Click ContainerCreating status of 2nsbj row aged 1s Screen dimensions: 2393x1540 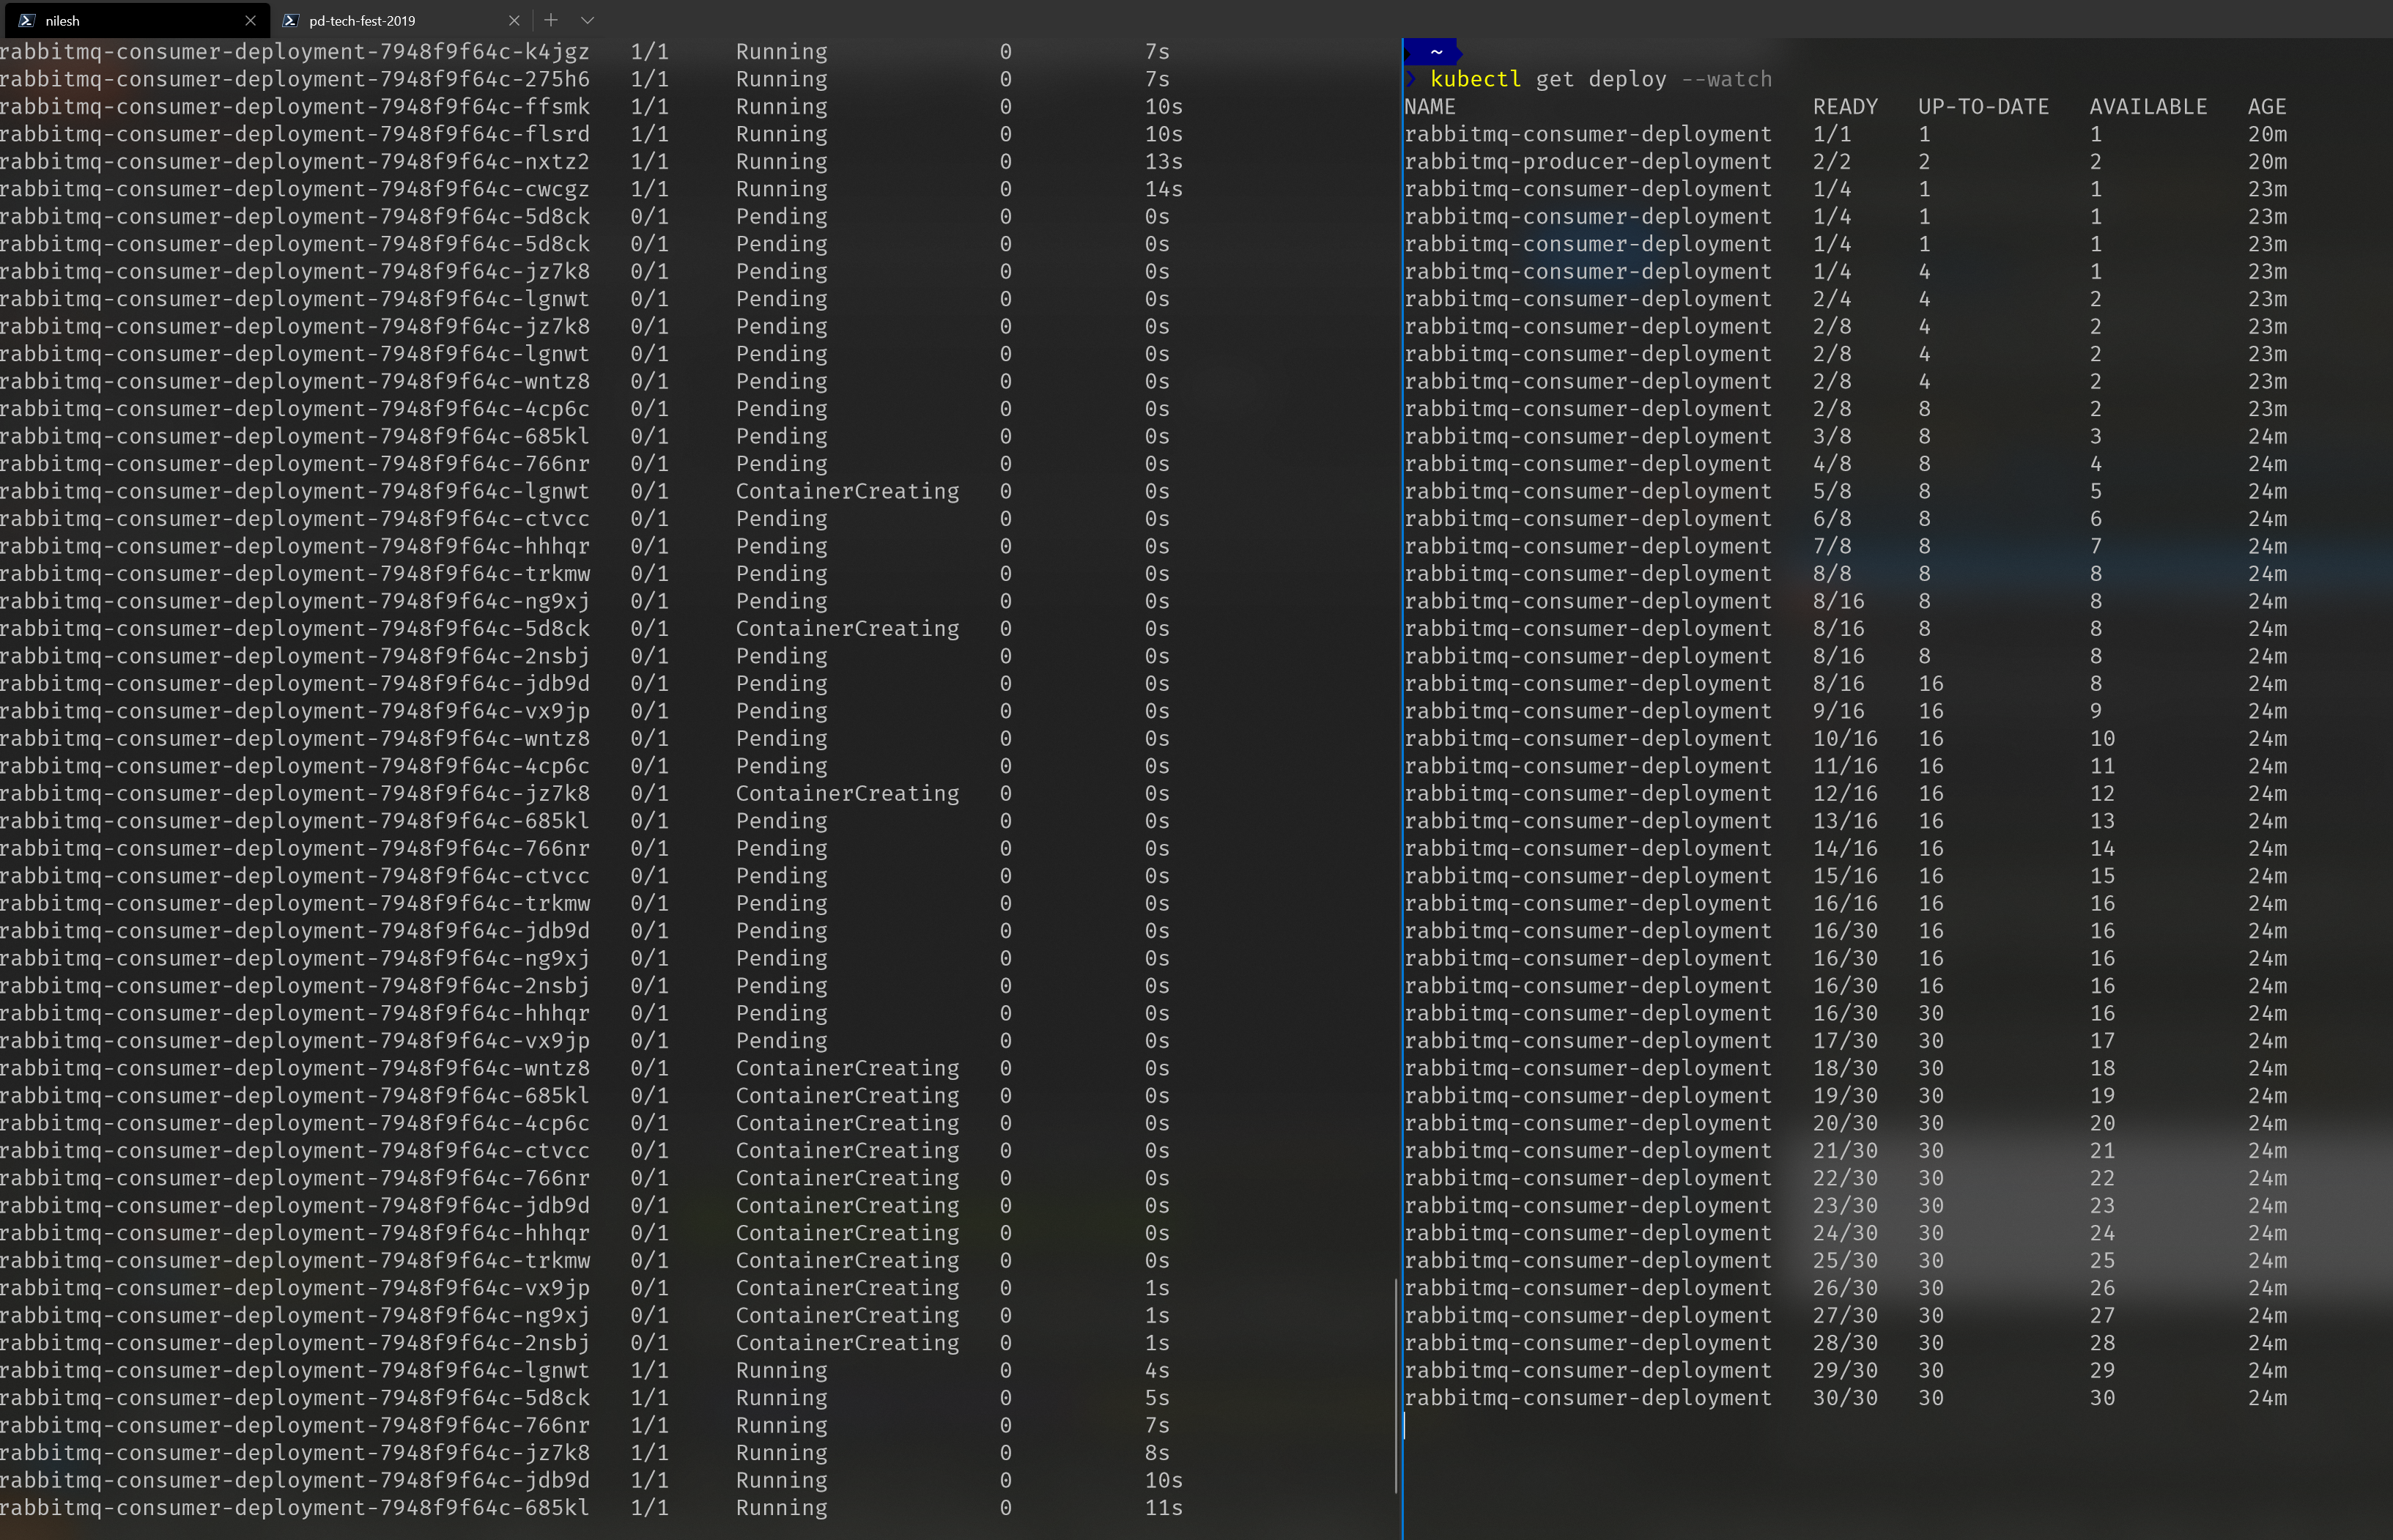847,1343
